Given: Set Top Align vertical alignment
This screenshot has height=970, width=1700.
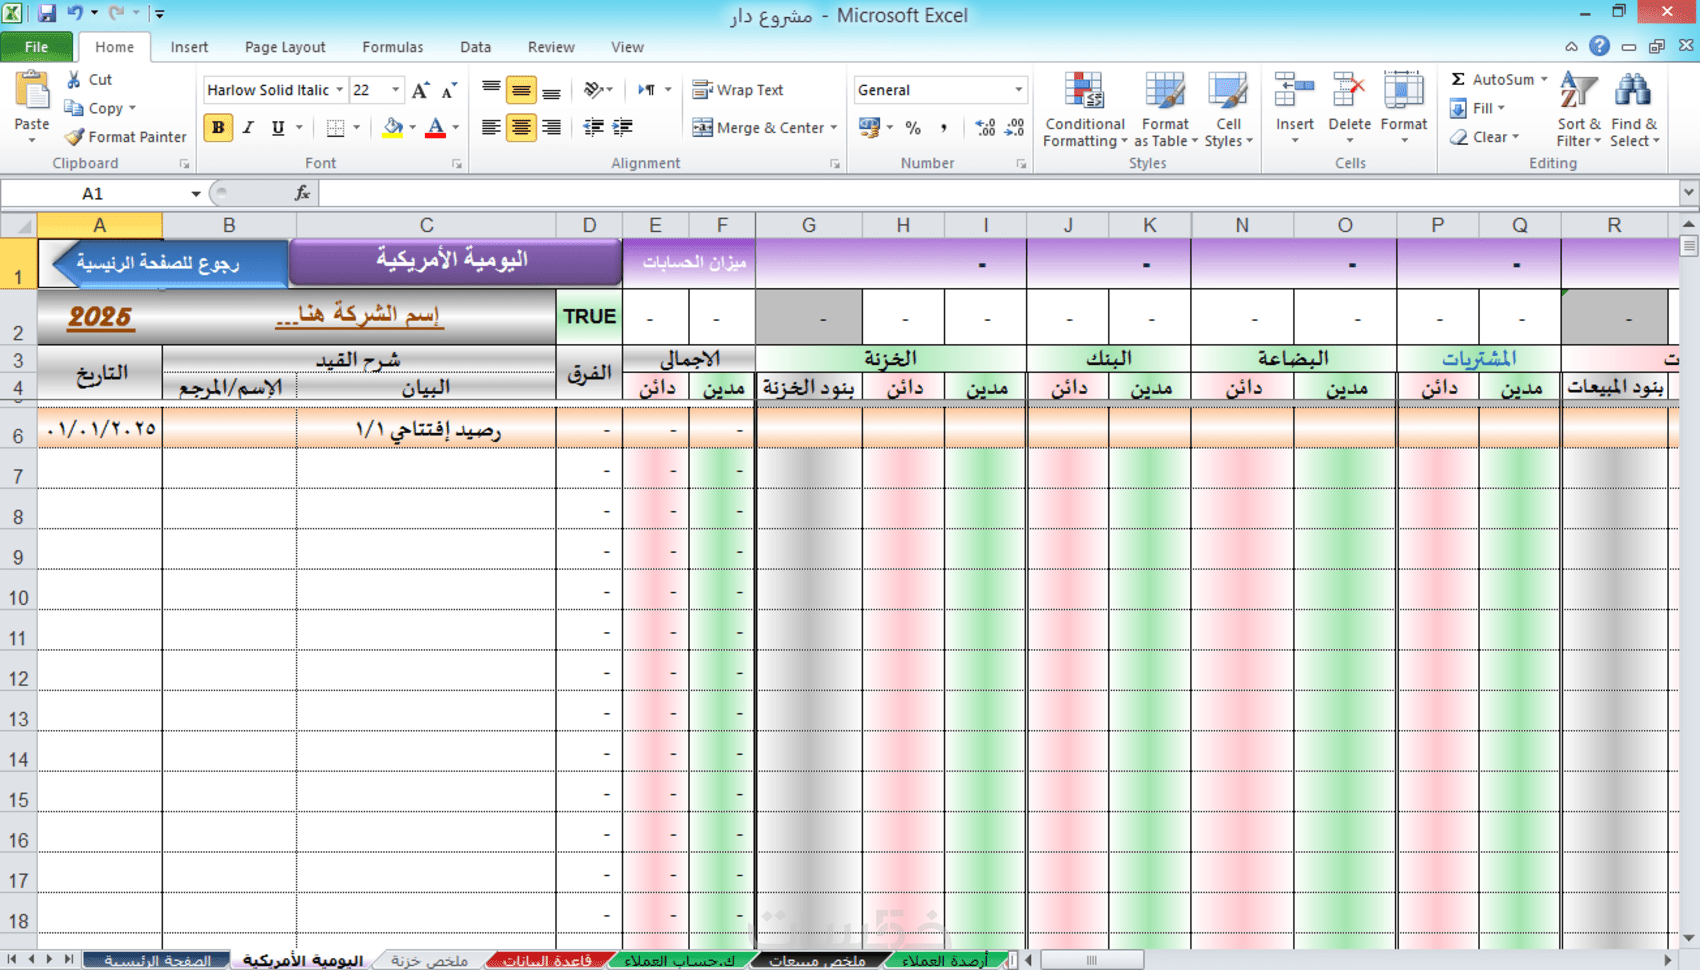Looking at the screenshot, I should point(491,90).
